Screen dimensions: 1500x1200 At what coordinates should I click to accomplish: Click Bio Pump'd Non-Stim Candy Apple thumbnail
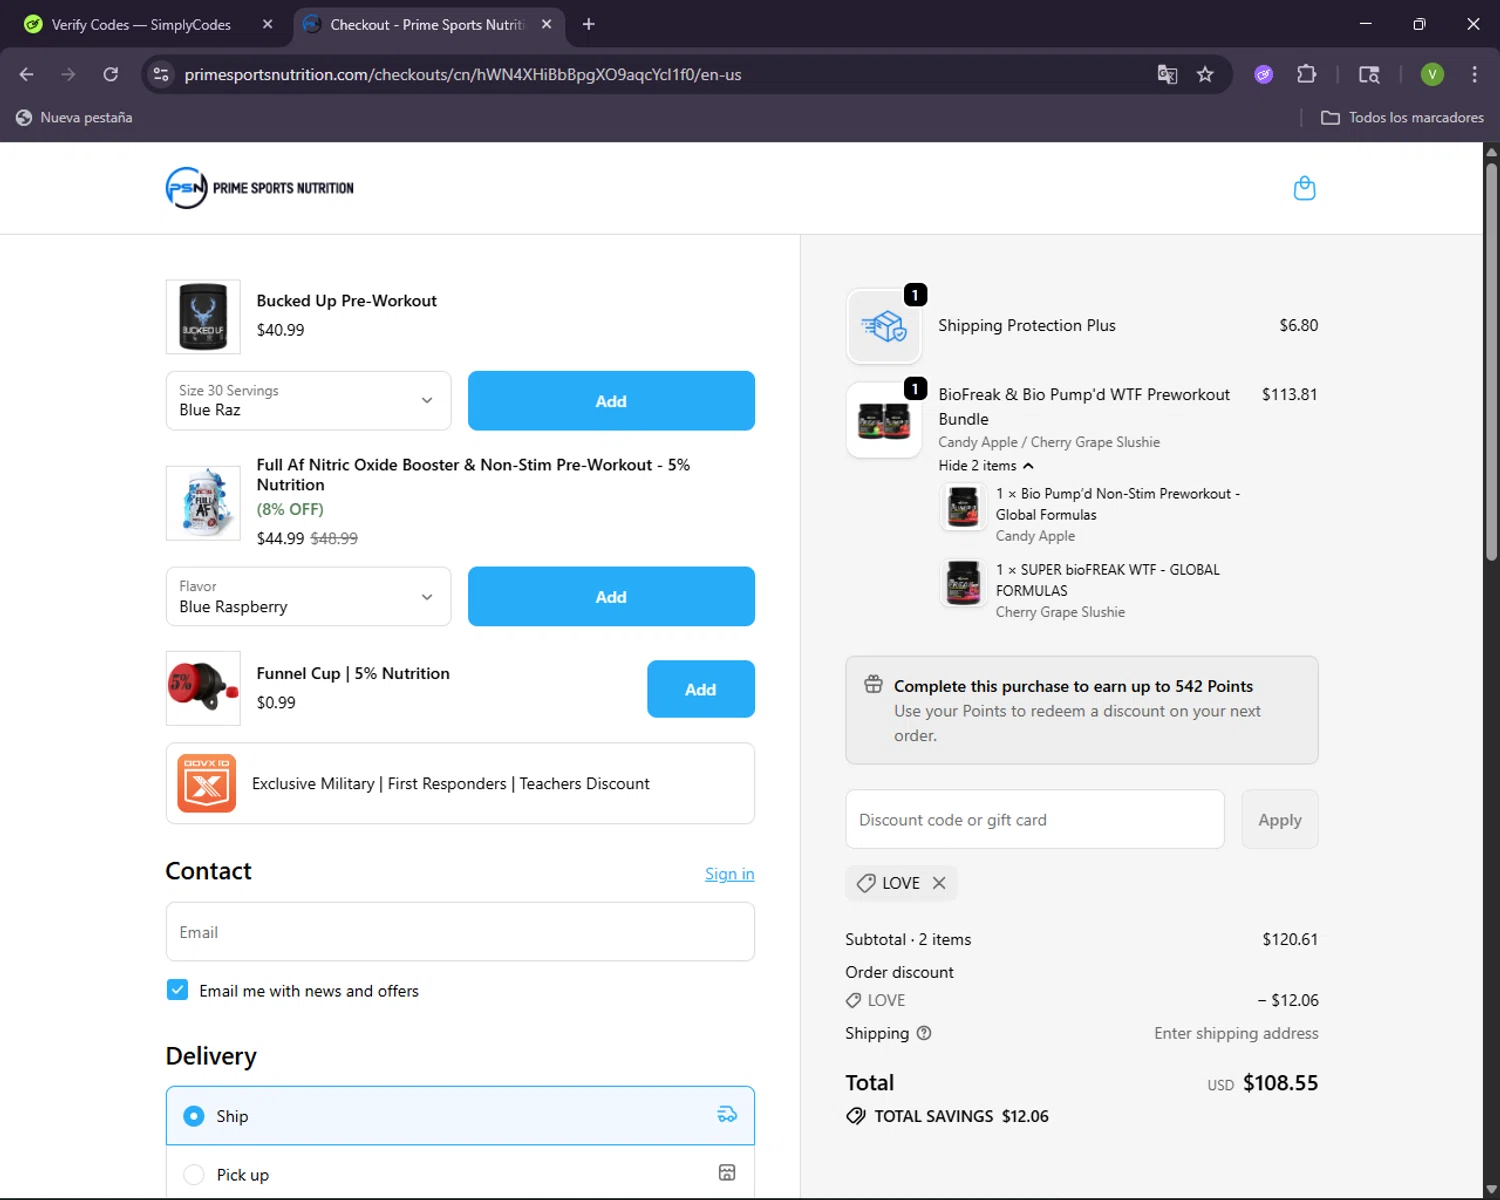coord(963,507)
